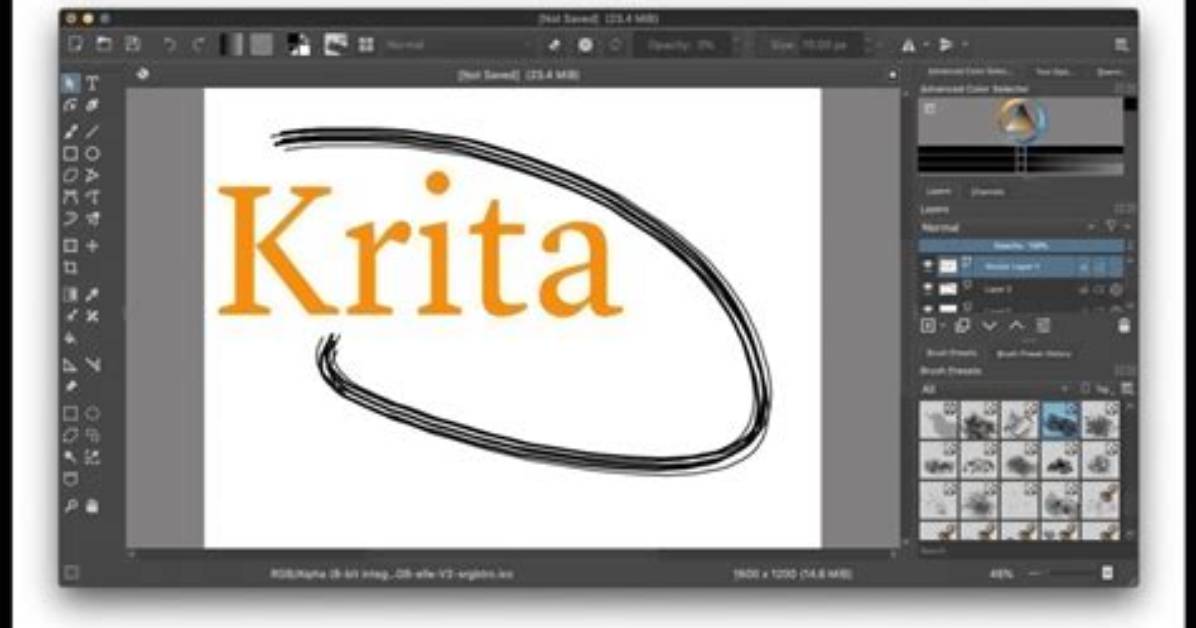Select the Color Picker eyedropper tool
Viewport: 1196px width, 628px height.
coord(92,294)
